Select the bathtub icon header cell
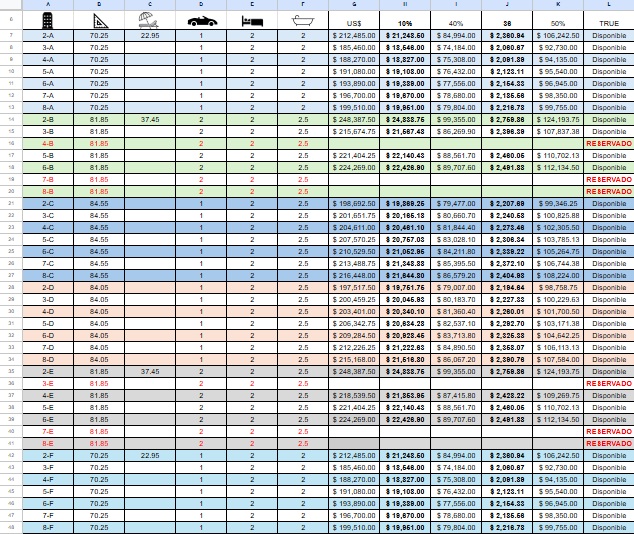This screenshot has width=634, height=534. click(303, 20)
